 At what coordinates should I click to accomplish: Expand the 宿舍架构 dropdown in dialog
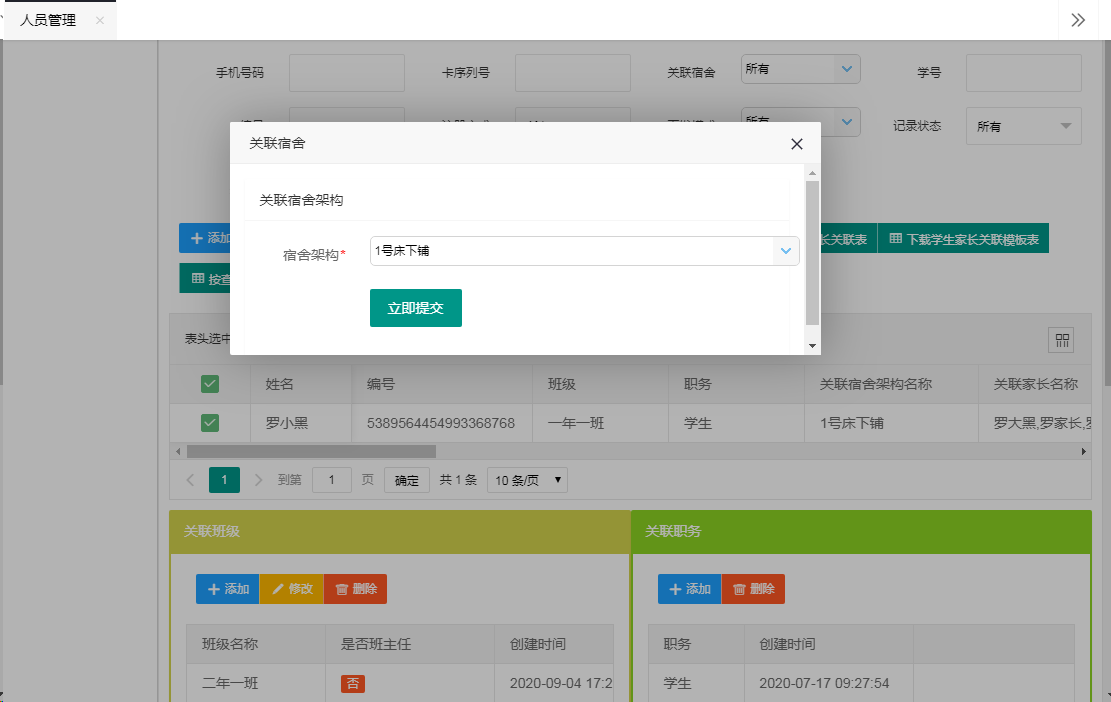786,251
